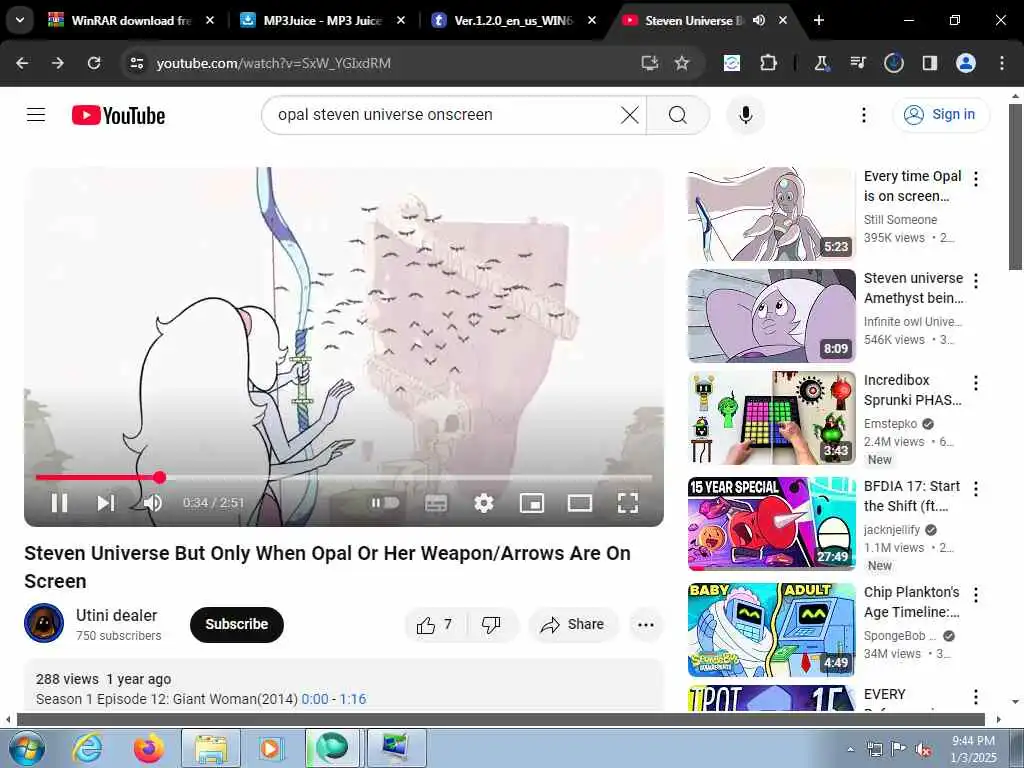
Task: Show hidden system tray icons
Action: pyautogui.click(x=850, y=749)
